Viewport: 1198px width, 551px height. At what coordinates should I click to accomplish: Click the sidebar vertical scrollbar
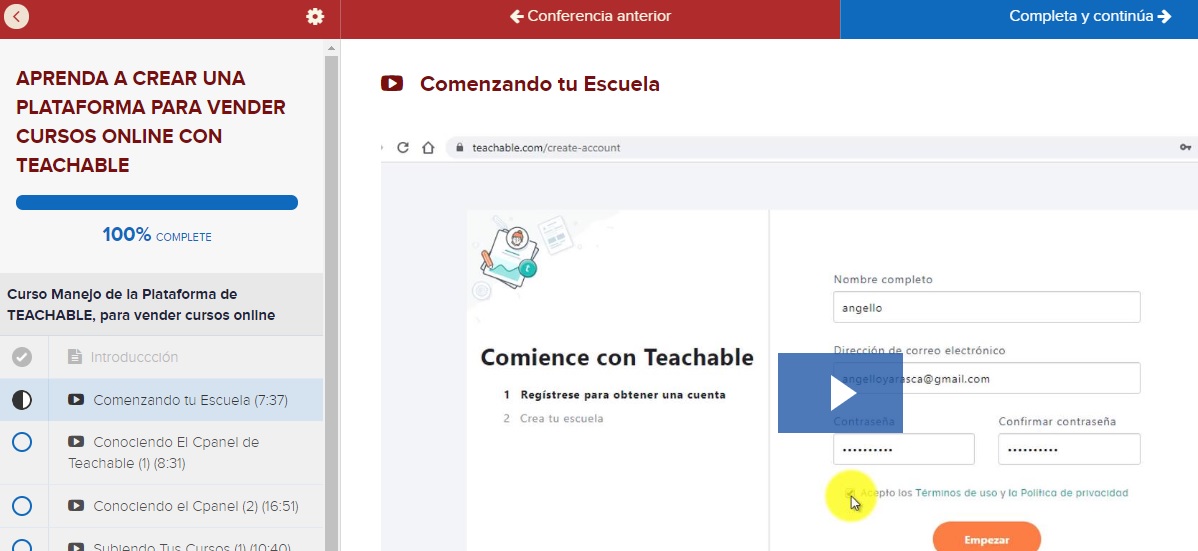331,303
